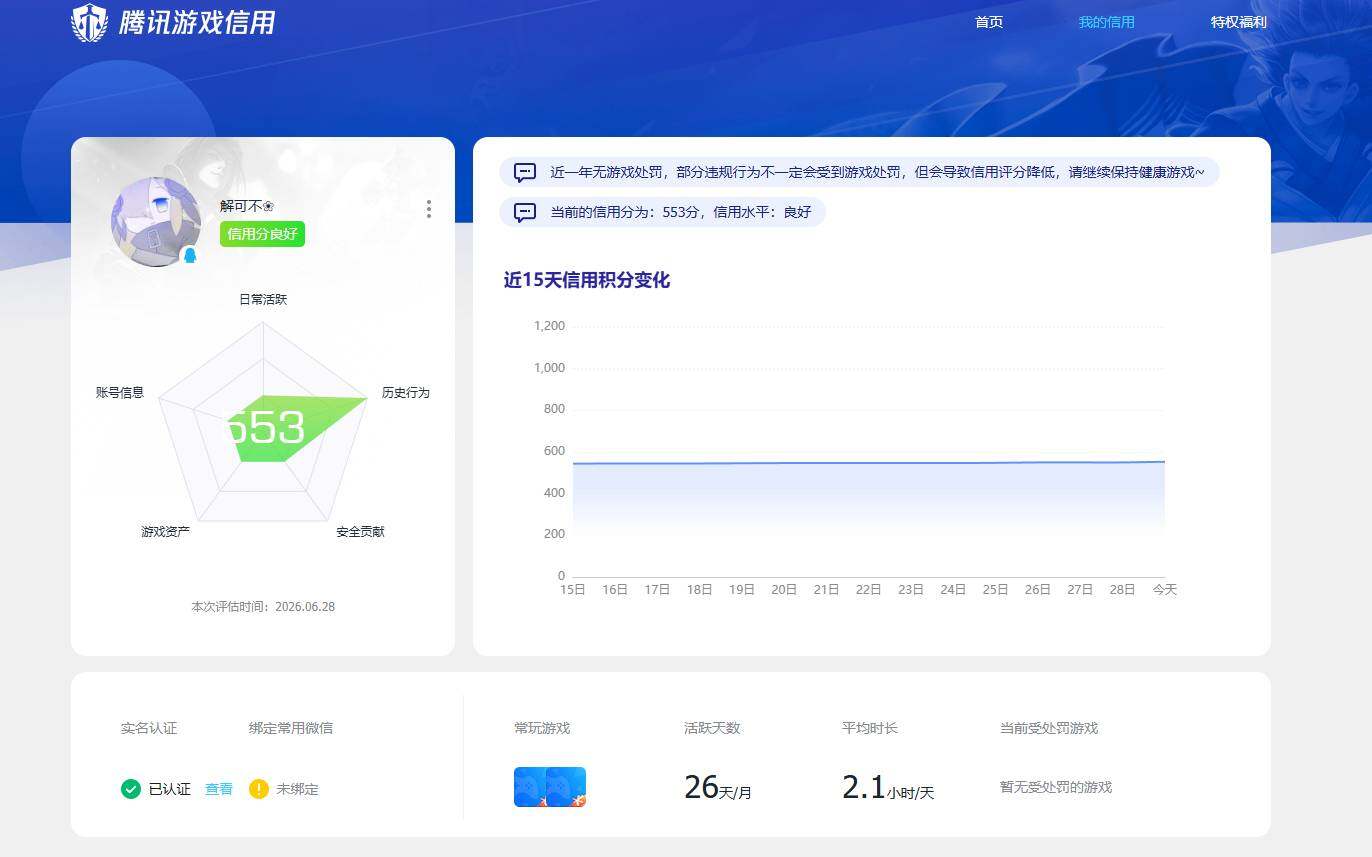
Task: Click the user avatar picture
Action: coord(156,222)
